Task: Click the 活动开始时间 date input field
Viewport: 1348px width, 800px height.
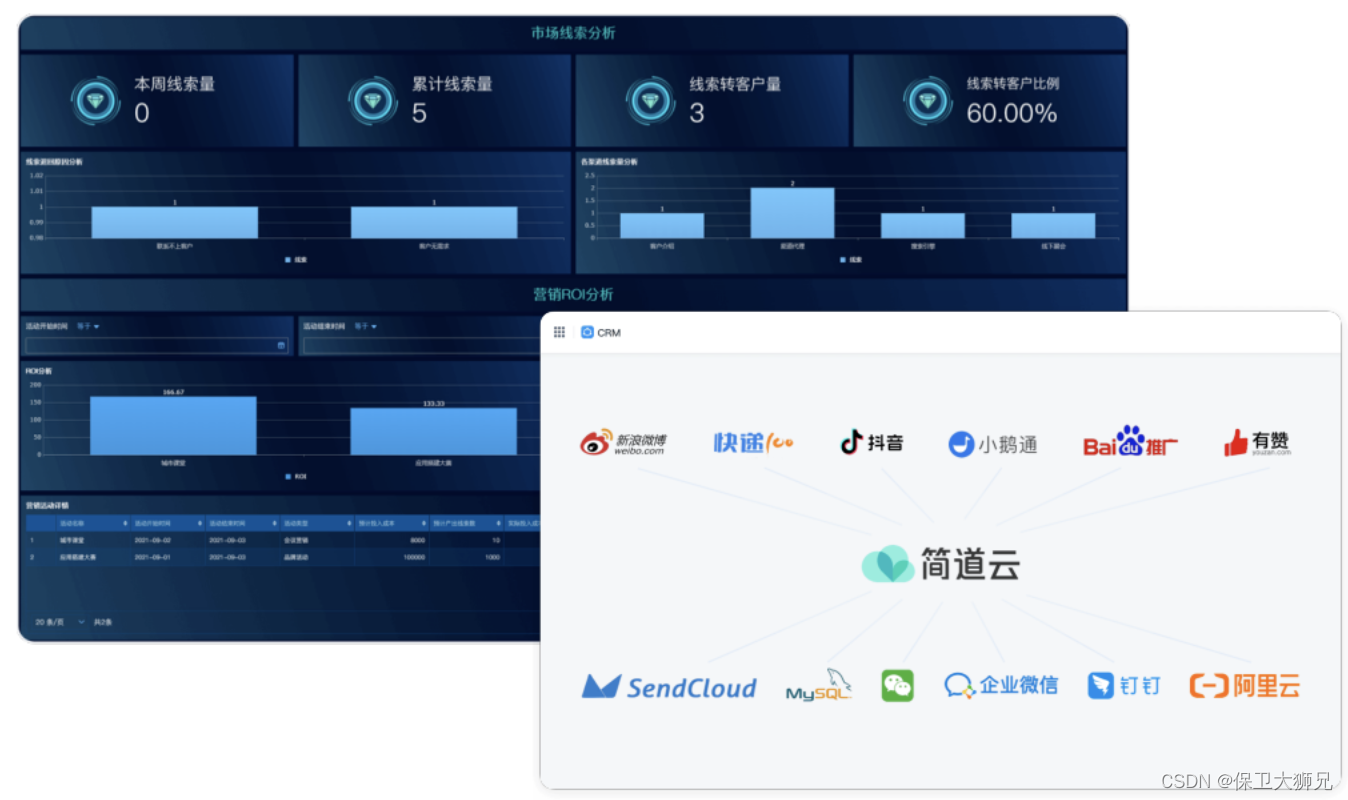Action: tap(156, 346)
